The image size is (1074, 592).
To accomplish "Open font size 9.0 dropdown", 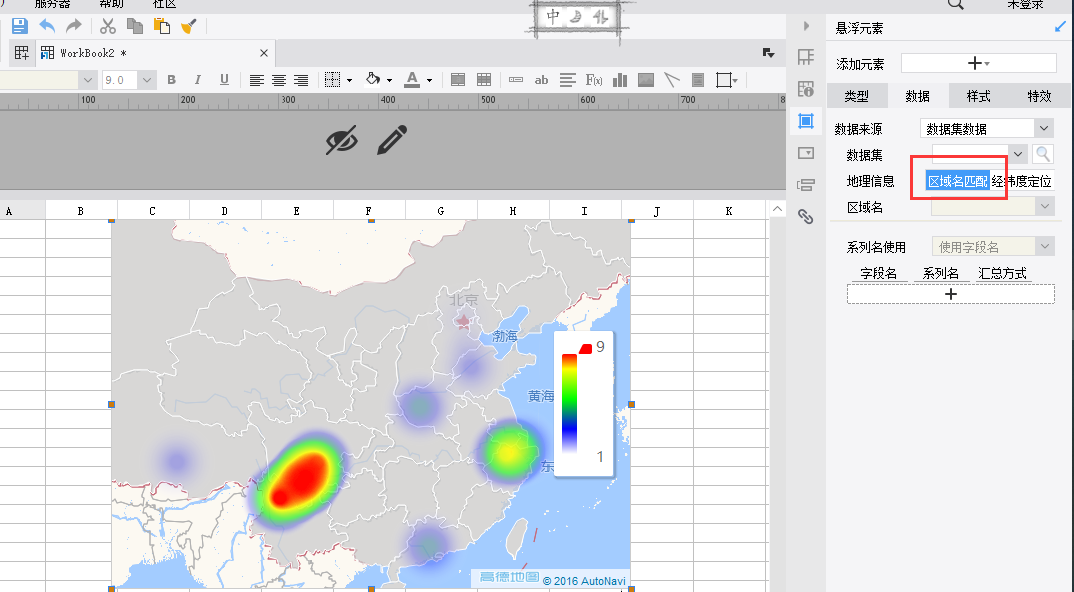I will point(147,80).
